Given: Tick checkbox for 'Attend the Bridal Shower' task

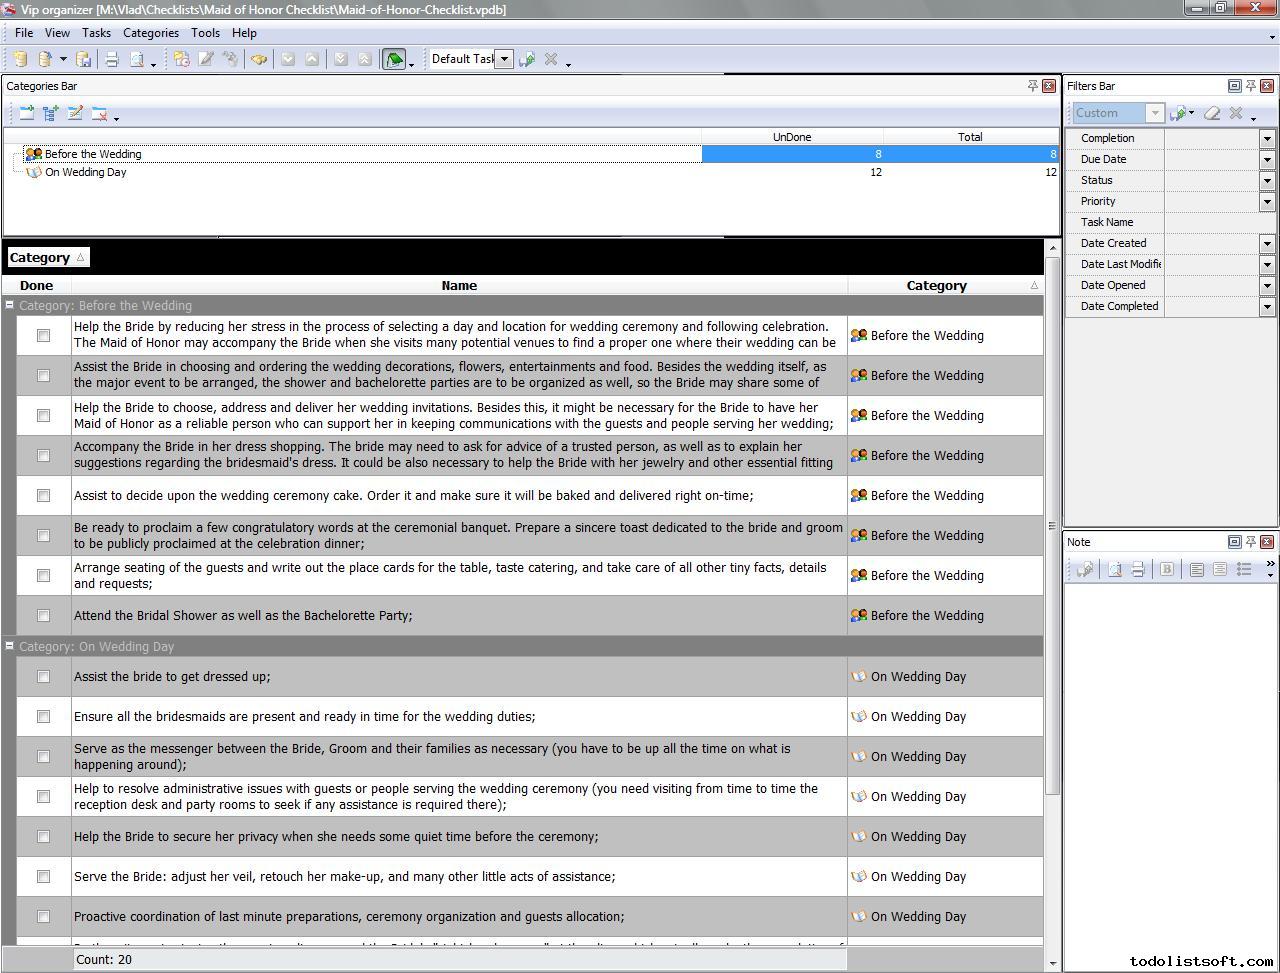Looking at the screenshot, I should click(x=43, y=616).
